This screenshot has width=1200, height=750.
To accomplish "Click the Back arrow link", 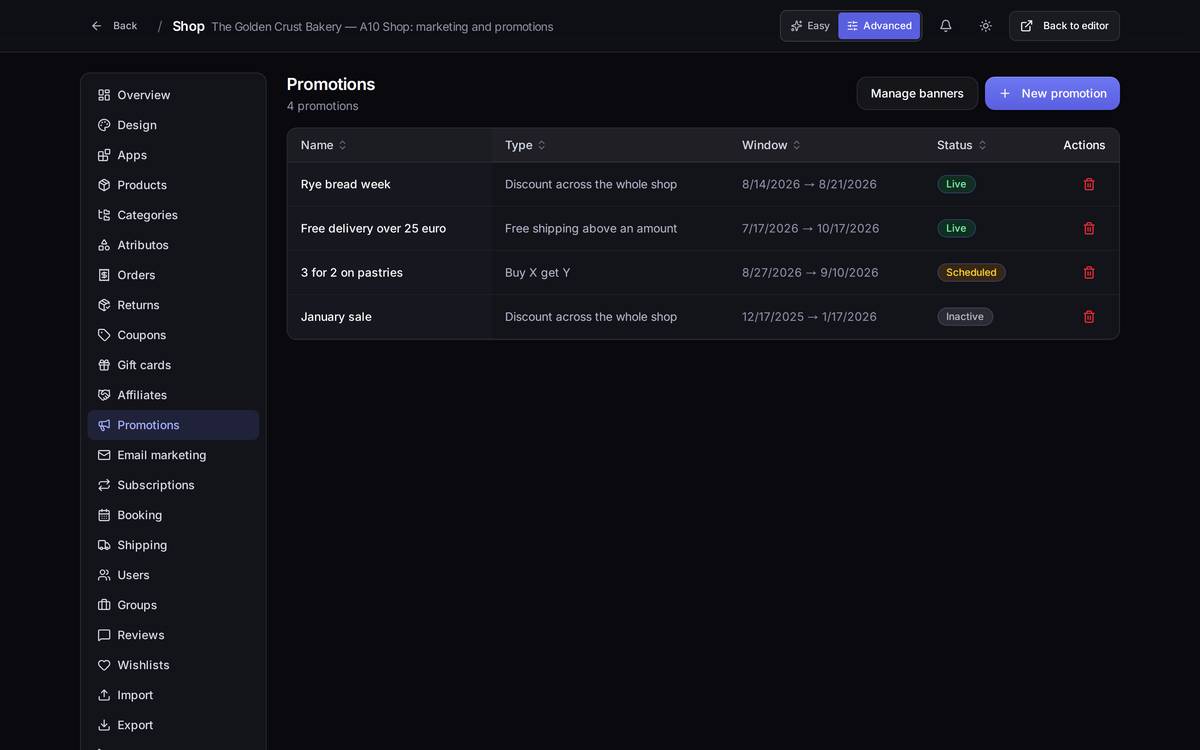I will coord(114,26).
